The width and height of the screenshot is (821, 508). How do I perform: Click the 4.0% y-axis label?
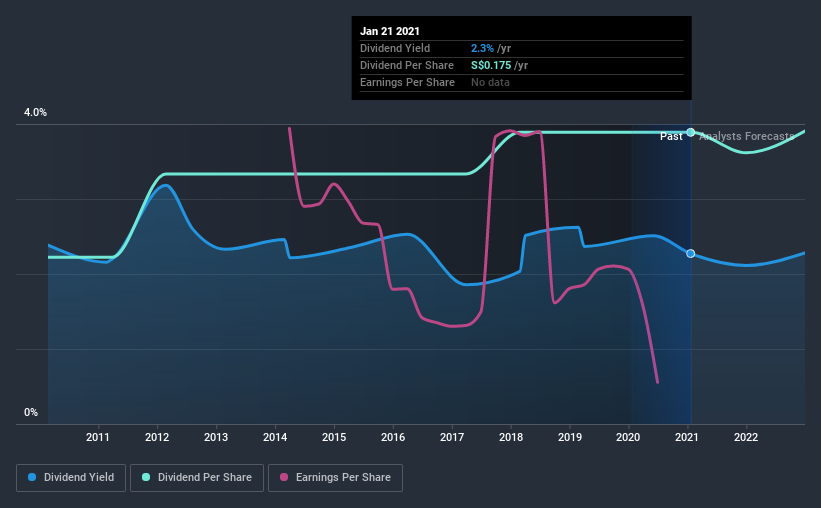(x=35, y=112)
